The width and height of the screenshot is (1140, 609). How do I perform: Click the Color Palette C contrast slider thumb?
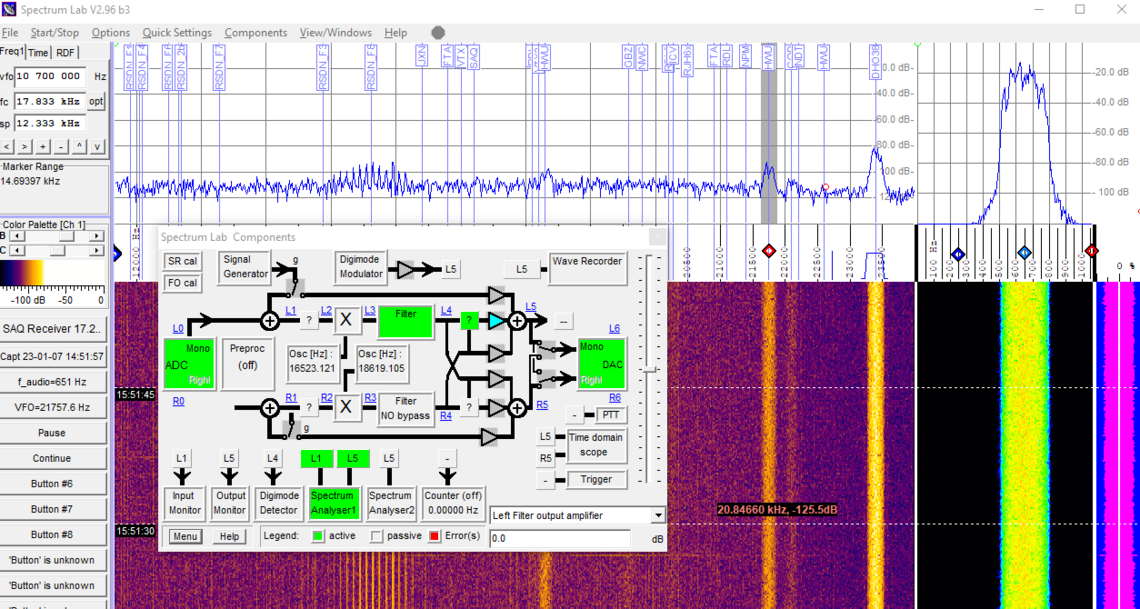57,251
